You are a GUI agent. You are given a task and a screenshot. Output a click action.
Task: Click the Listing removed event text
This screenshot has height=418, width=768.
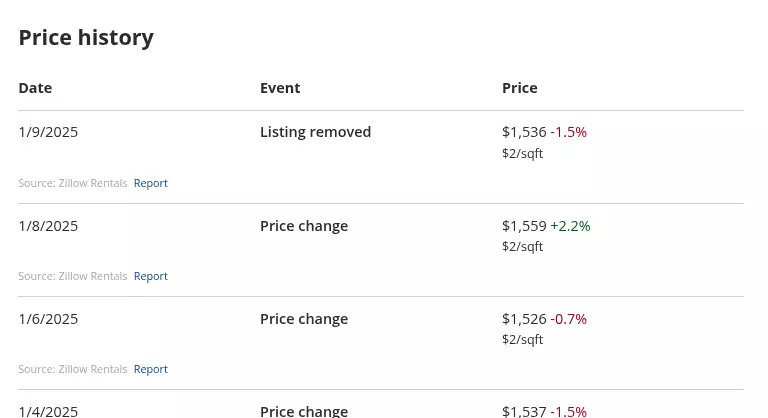coord(315,132)
